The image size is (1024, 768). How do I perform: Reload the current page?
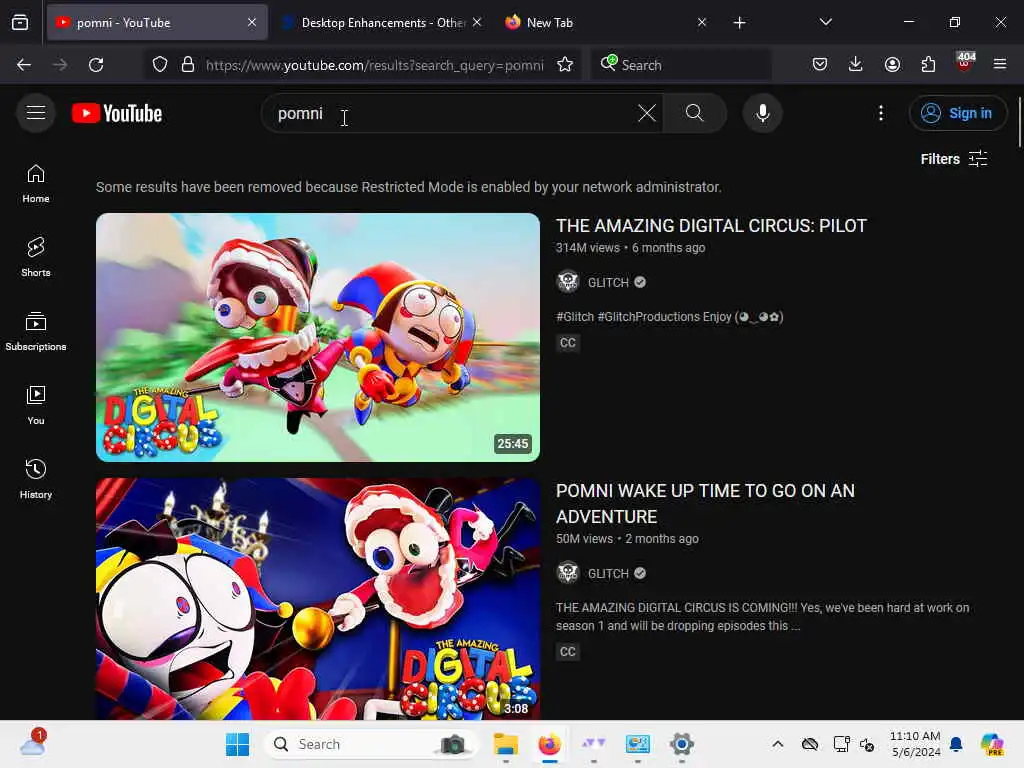[x=96, y=65]
